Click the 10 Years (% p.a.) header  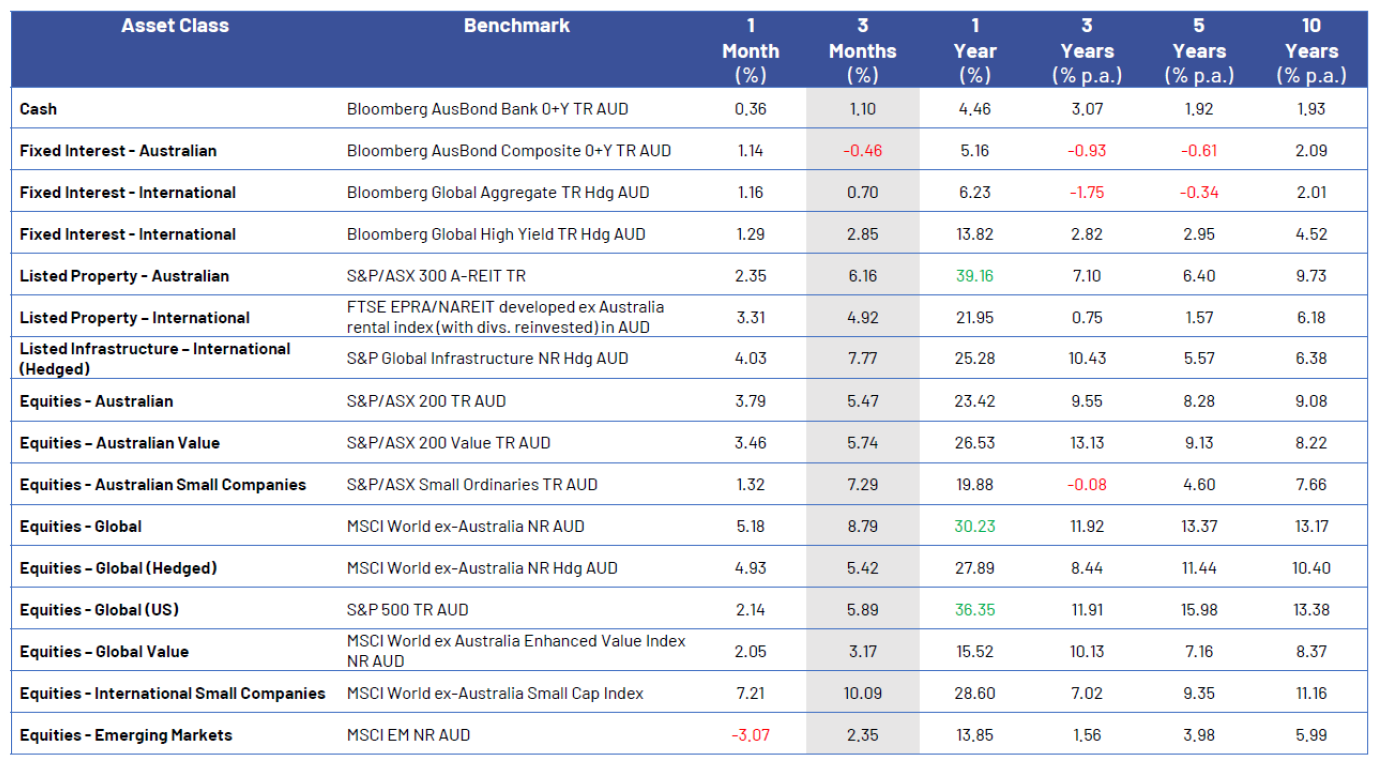click(x=1311, y=50)
